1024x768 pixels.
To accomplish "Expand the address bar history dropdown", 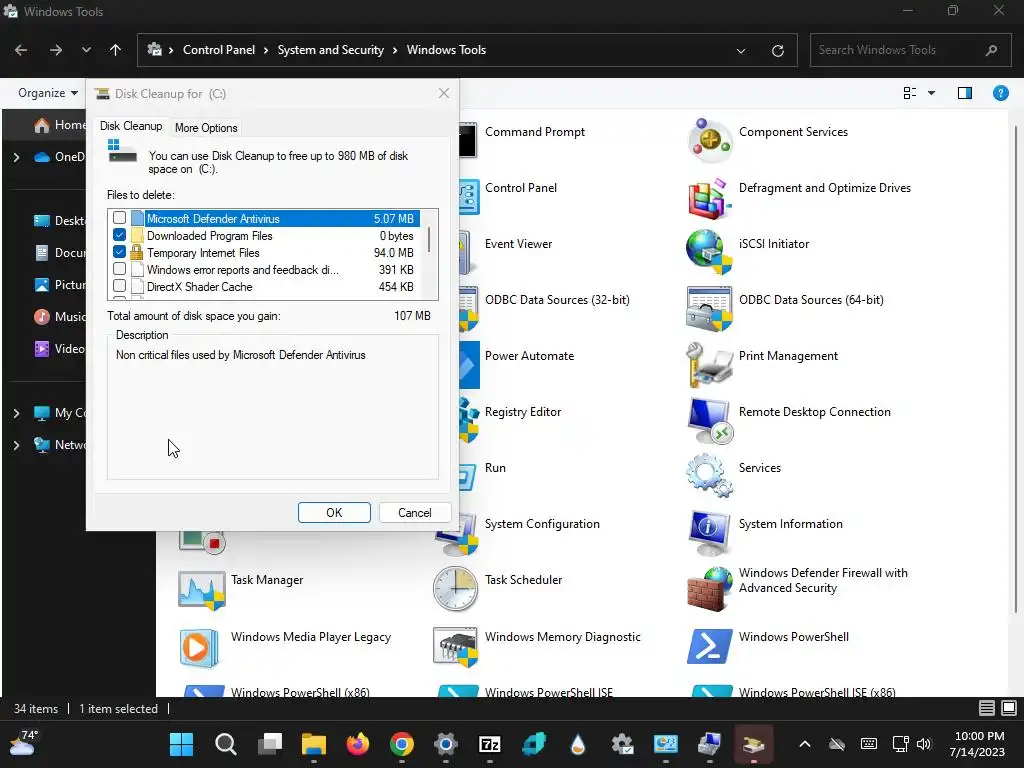I will pyautogui.click(x=741, y=50).
